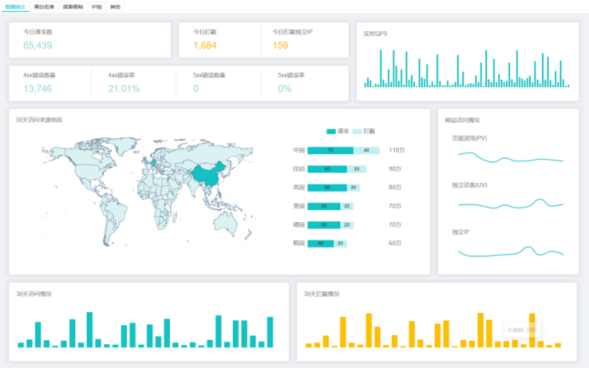Toggle the 请求 legend swatch
Viewport: 589px width, 368px height.
pos(331,131)
